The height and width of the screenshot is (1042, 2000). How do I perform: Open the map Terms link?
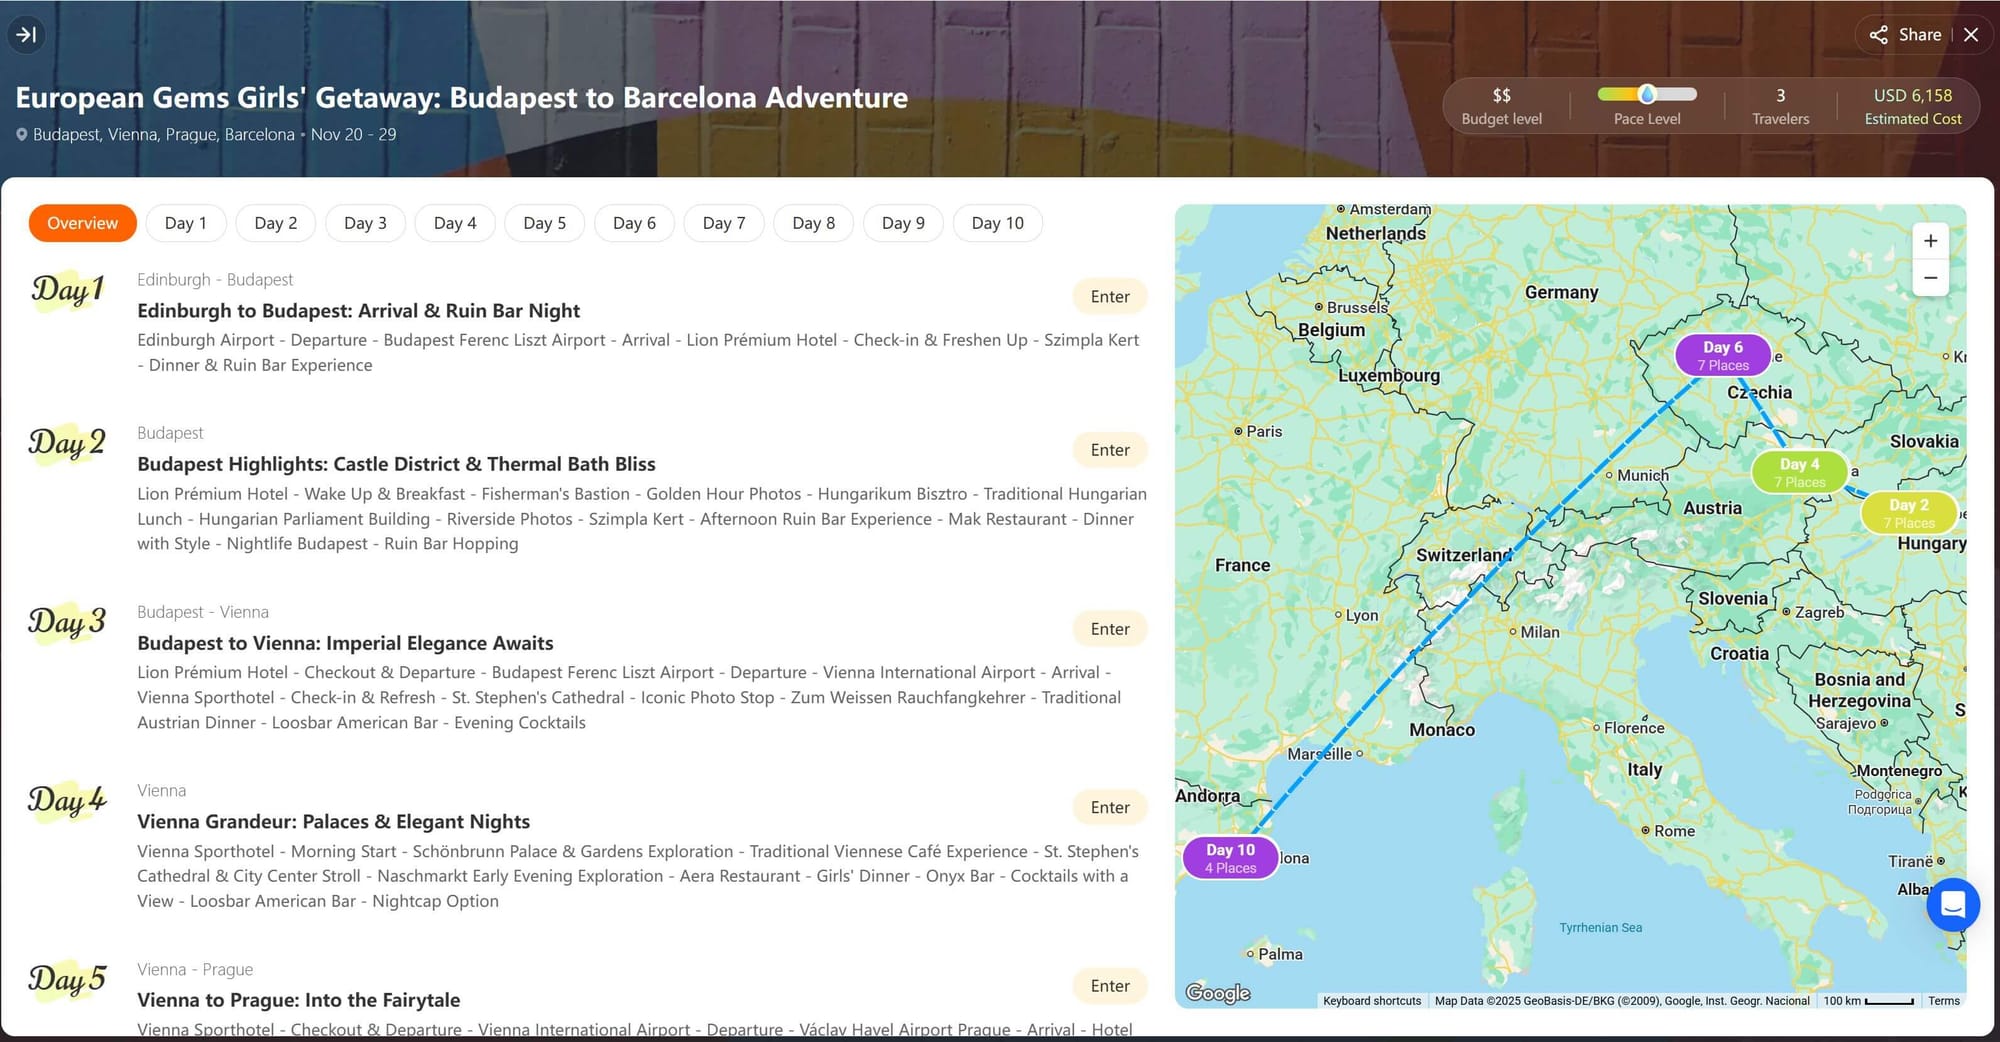pos(1943,1001)
